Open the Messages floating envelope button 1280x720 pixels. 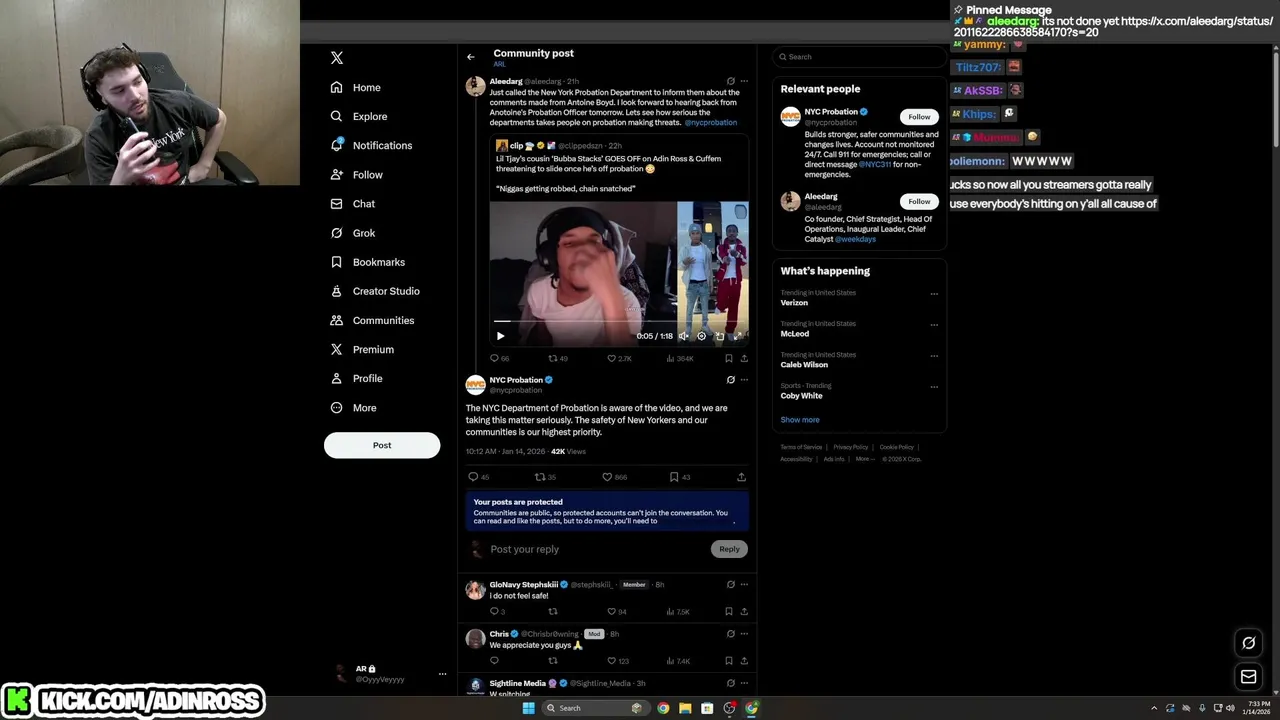[x=1248, y=677]
